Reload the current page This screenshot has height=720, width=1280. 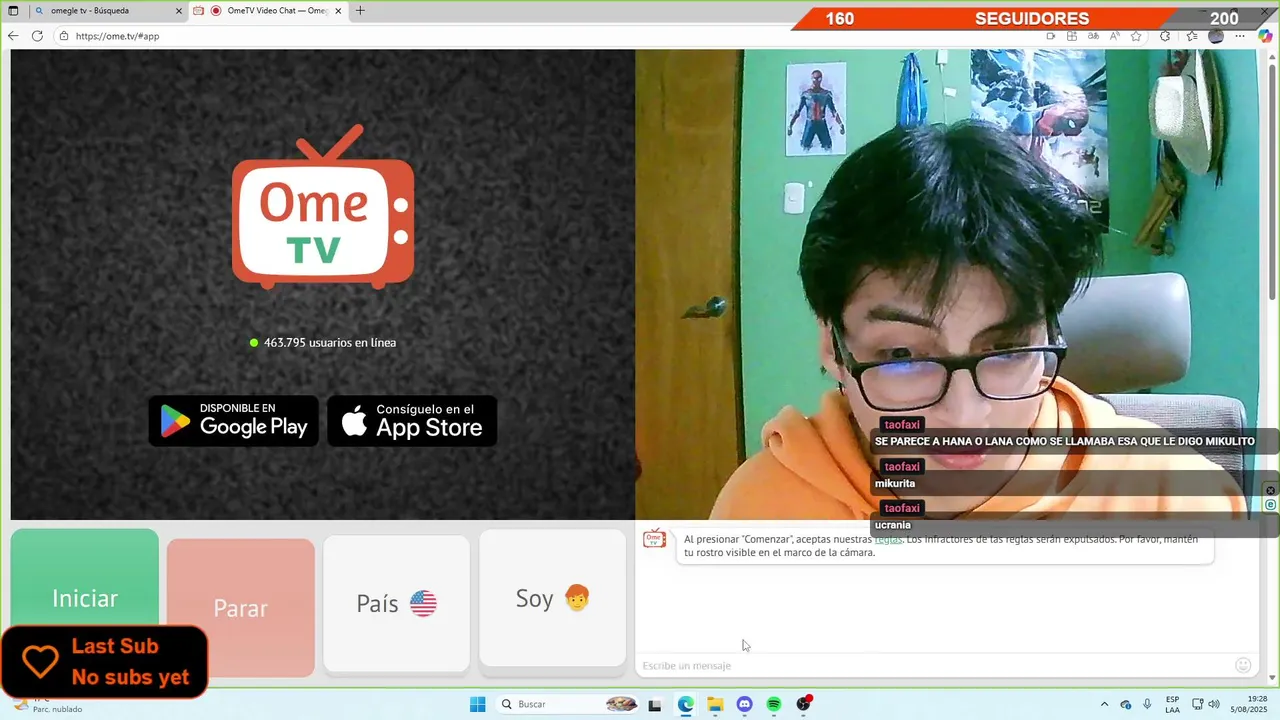(37, 36)
